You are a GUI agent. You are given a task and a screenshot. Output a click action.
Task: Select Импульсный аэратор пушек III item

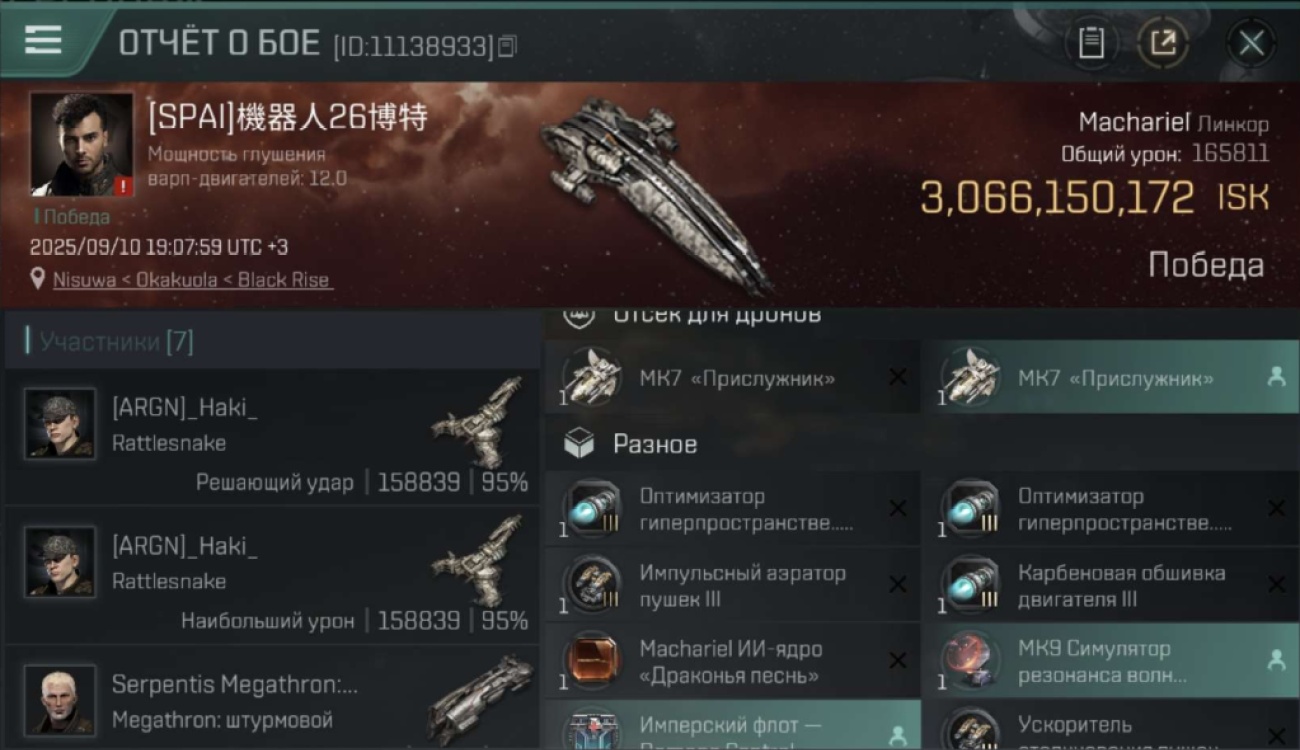coord(732,585)
